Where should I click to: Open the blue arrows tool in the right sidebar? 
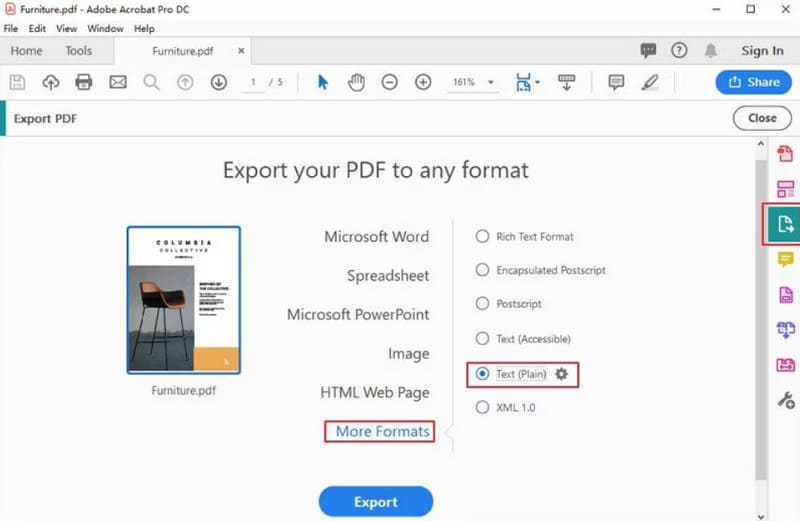coord(786,330)
